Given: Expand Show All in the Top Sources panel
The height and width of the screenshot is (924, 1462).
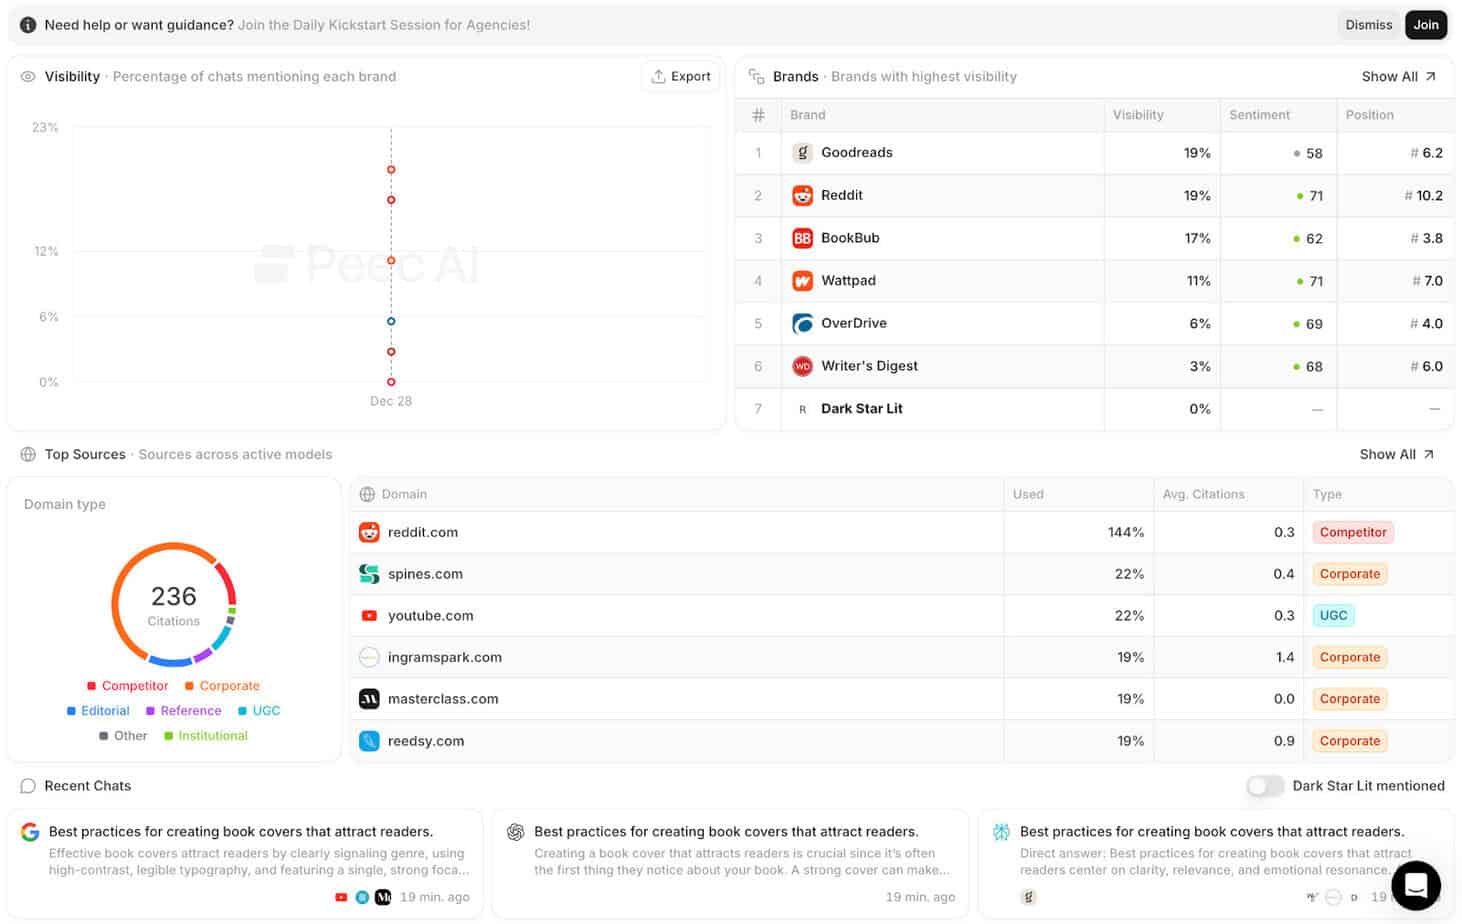Looking at the screenshot, I should click(x=1396, y=454).
